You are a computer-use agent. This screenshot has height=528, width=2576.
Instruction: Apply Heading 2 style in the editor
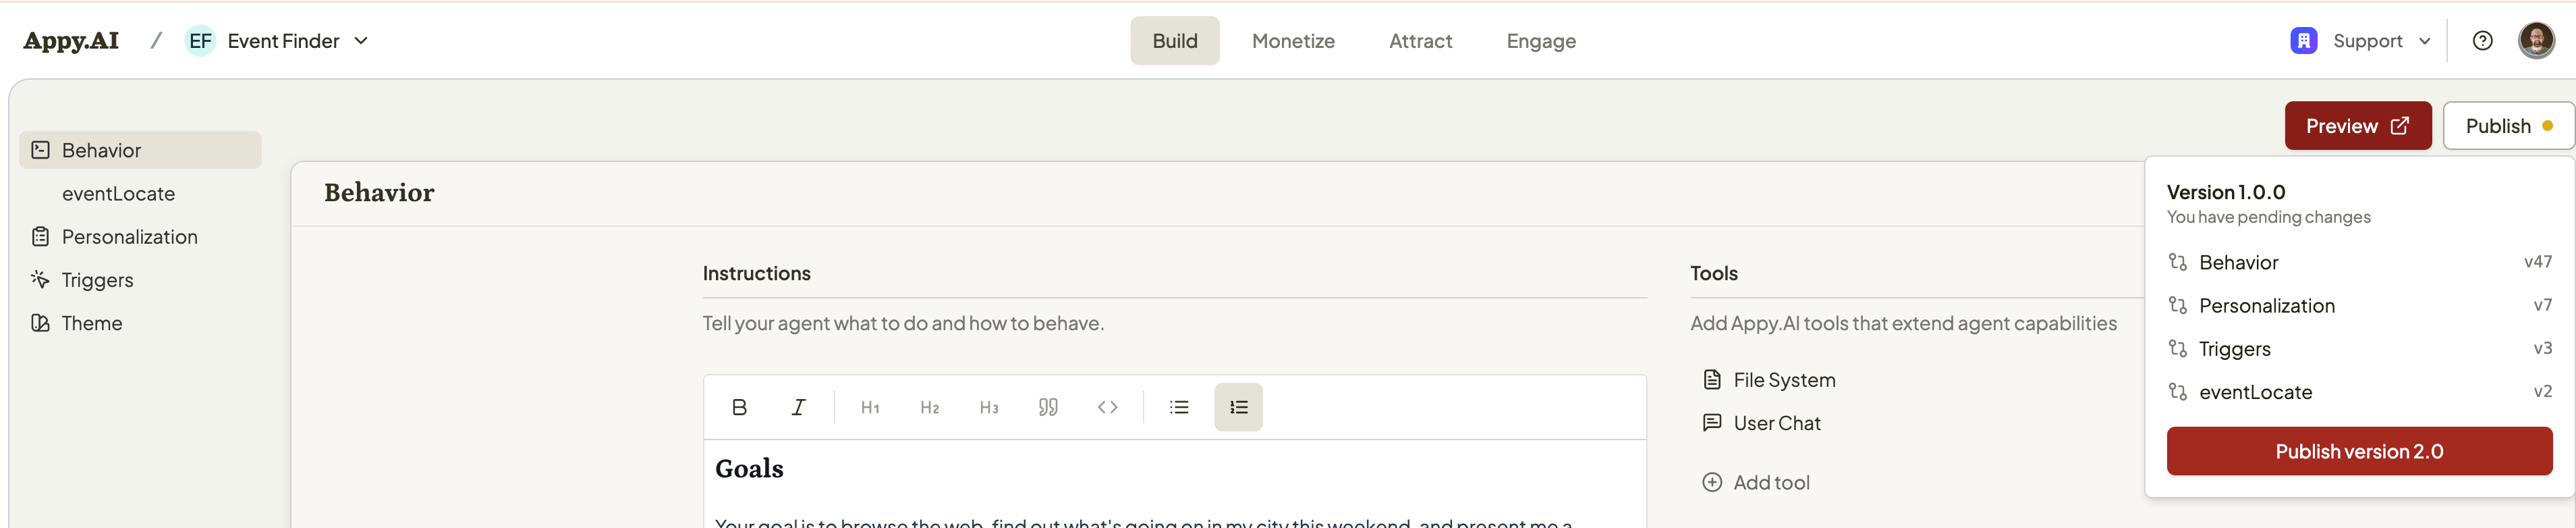tap(929, 407)
